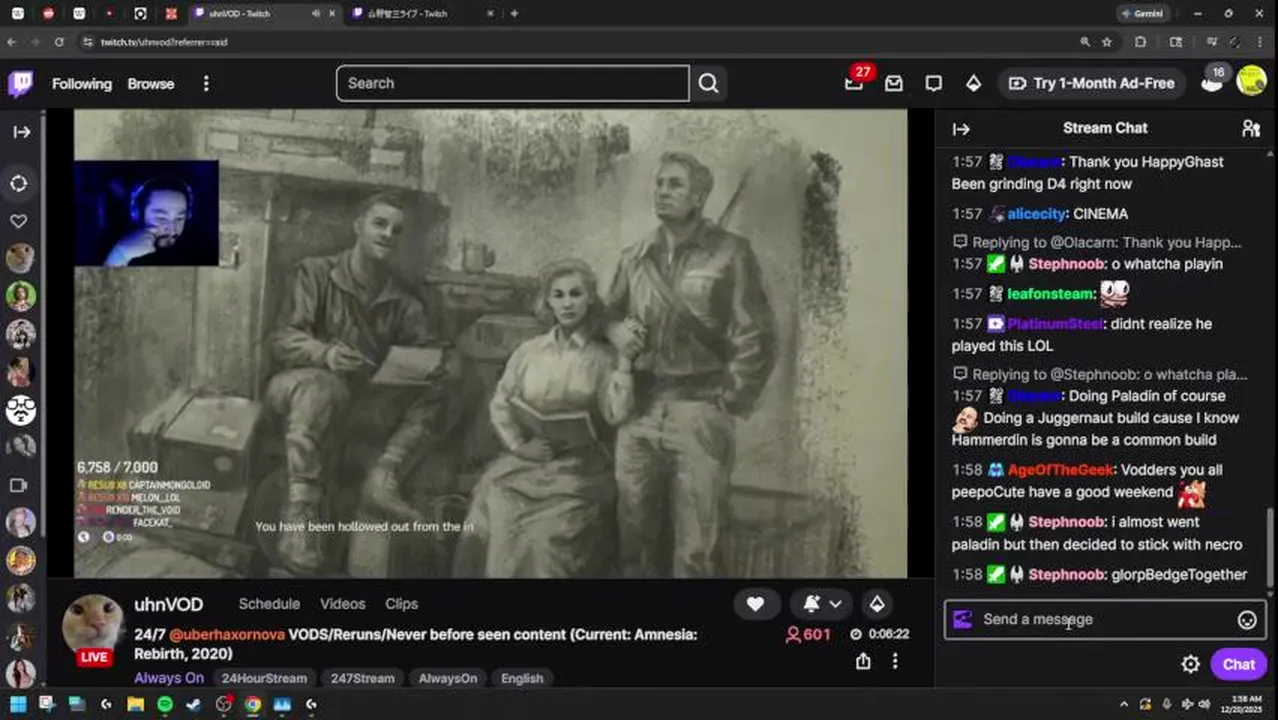
Task: Mute uhnVOD tab audio speaker icon
Action: [316, 14]
